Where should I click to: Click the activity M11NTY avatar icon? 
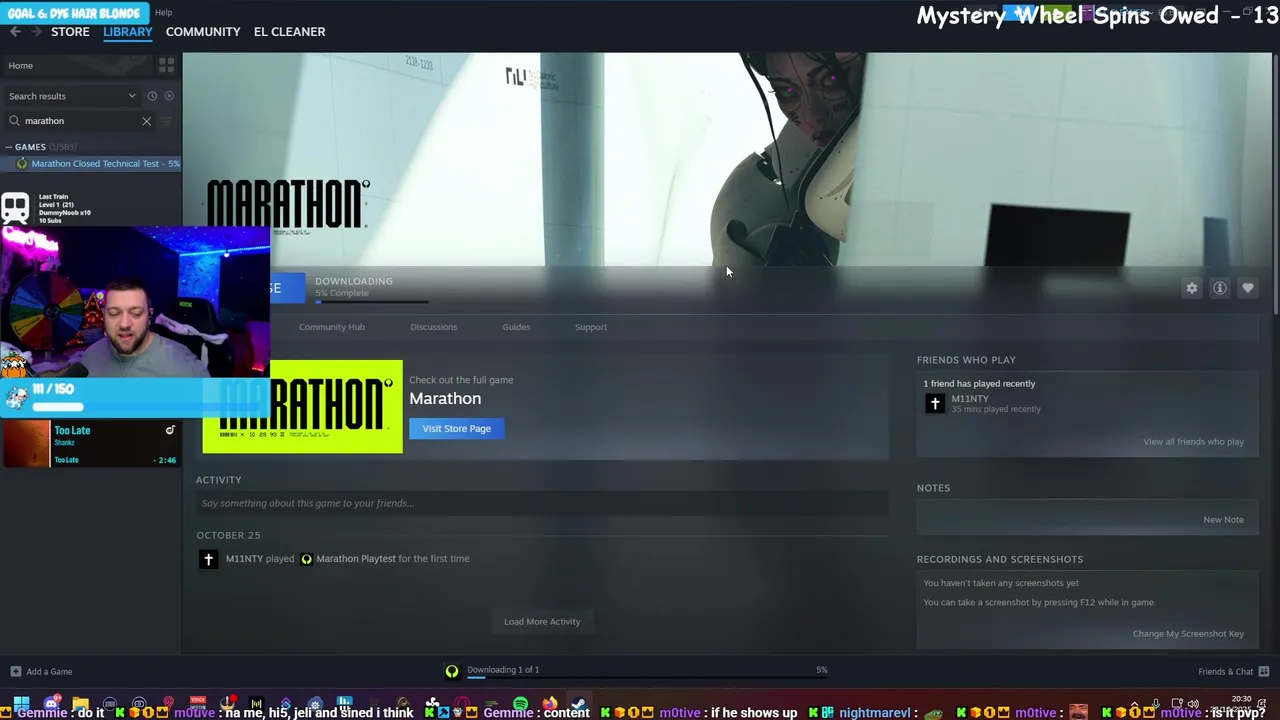(208, 559)
